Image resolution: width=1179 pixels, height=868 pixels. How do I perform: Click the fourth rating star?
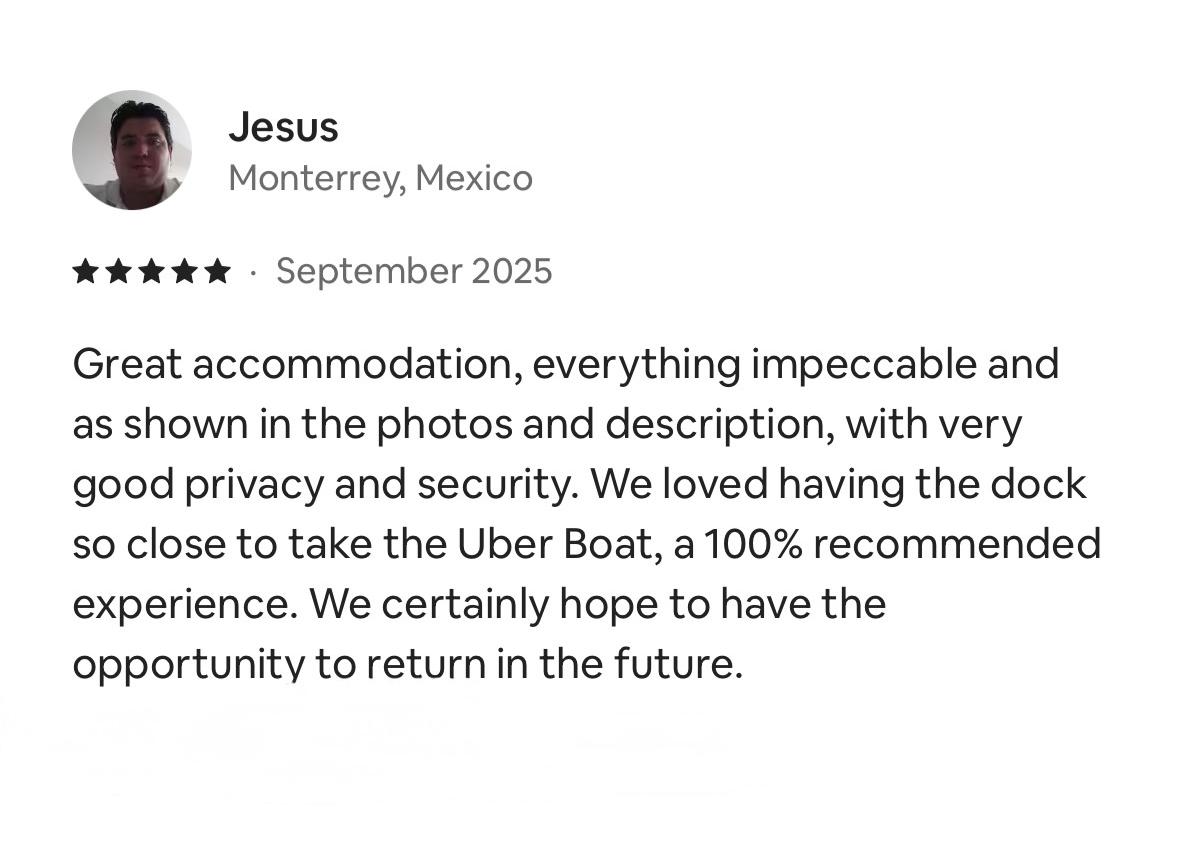(x=185, y=271)
